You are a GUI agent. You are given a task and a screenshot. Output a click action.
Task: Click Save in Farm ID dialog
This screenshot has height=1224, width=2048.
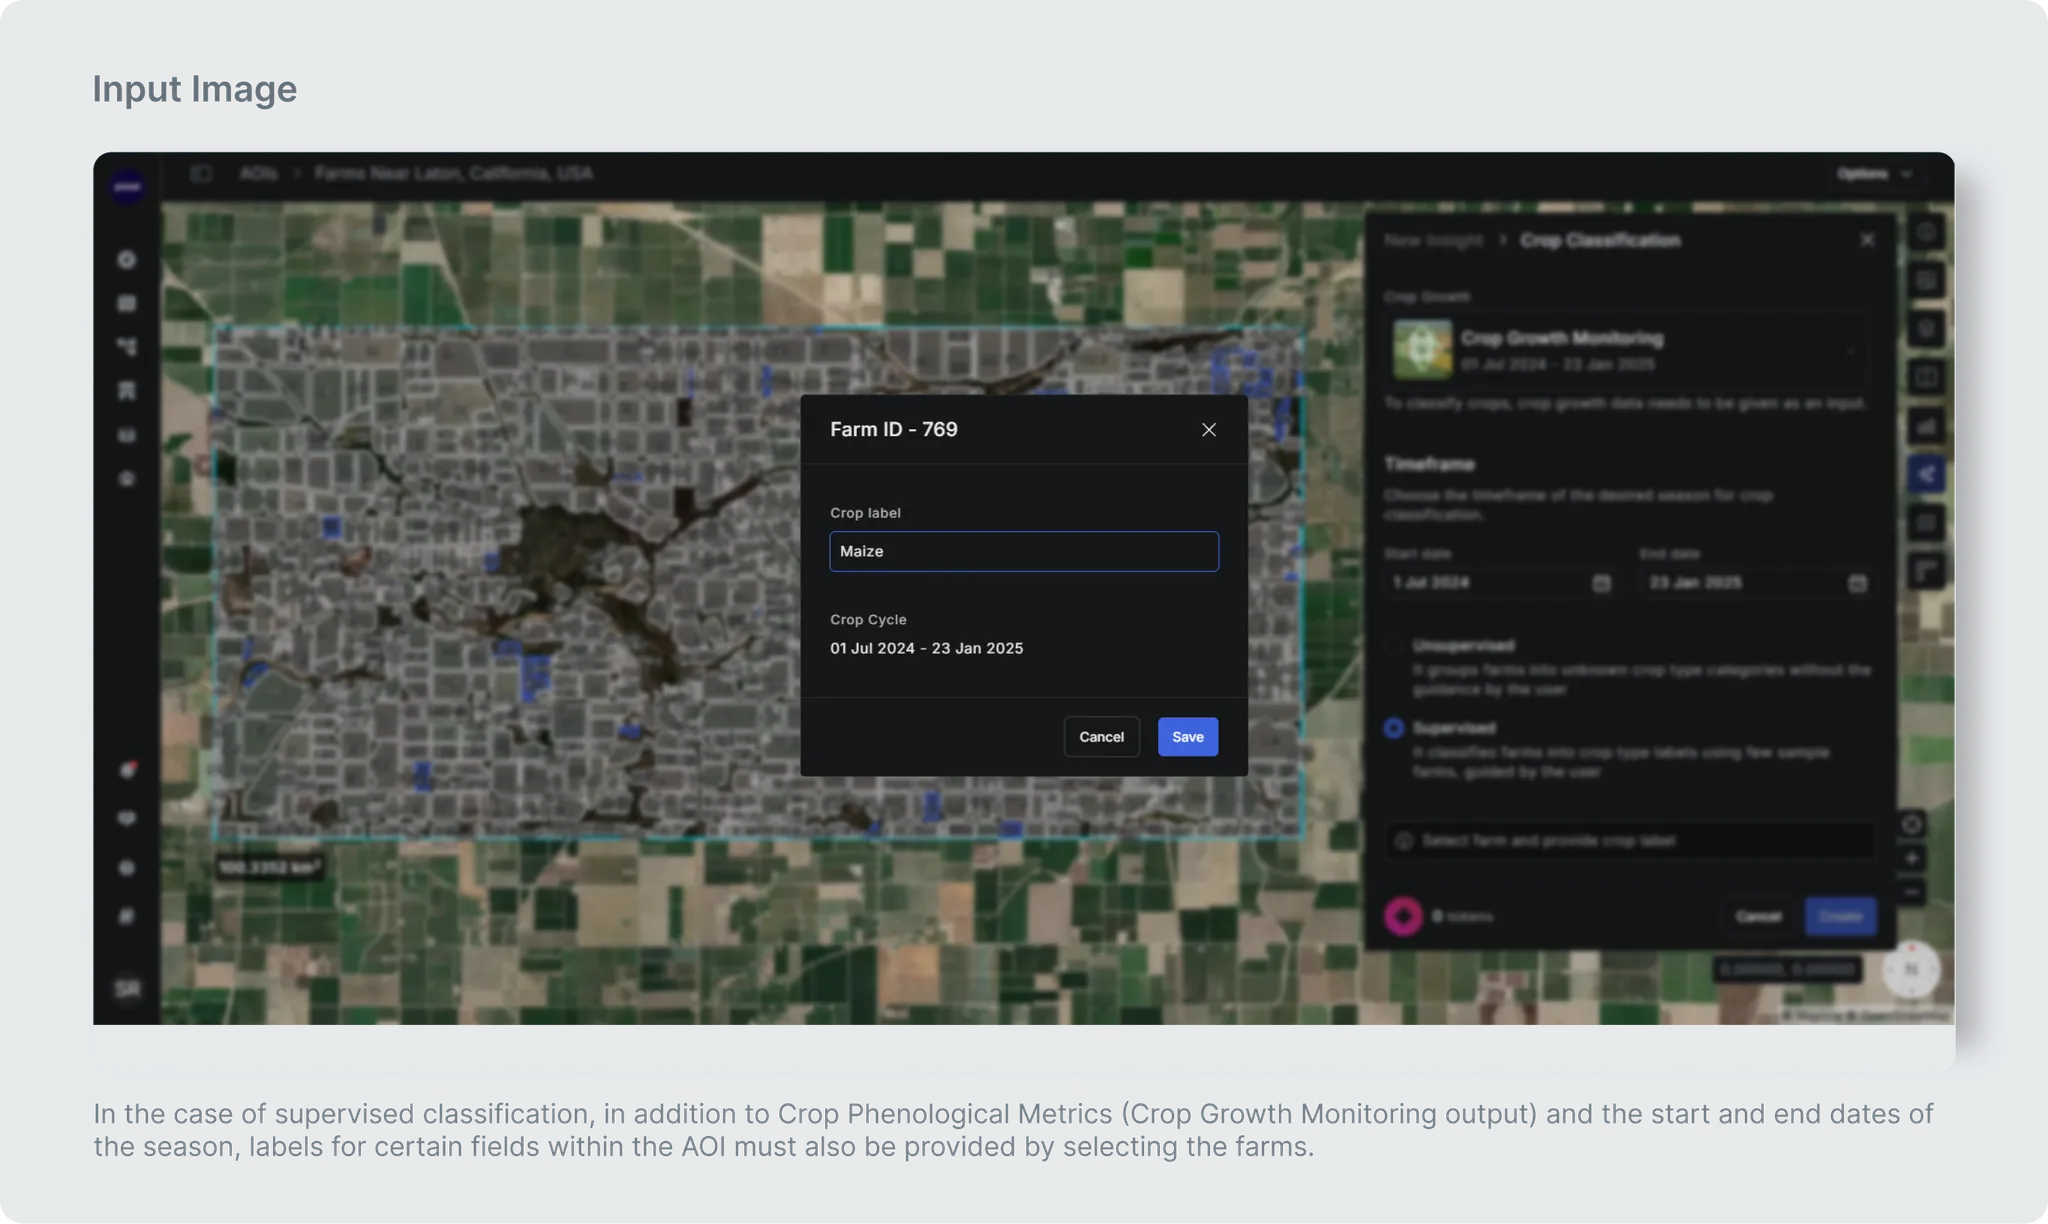coord(1187,737)
